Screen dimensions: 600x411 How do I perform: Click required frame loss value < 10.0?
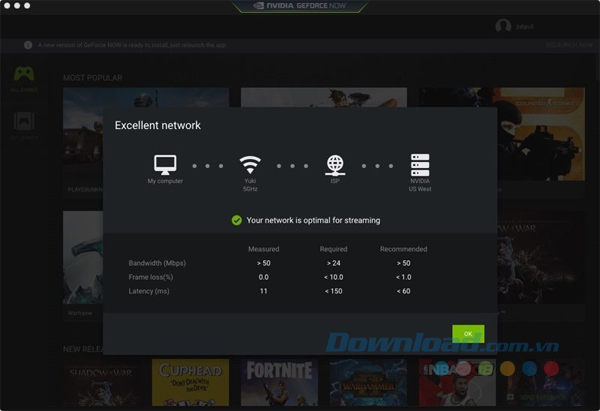(334, 277)
